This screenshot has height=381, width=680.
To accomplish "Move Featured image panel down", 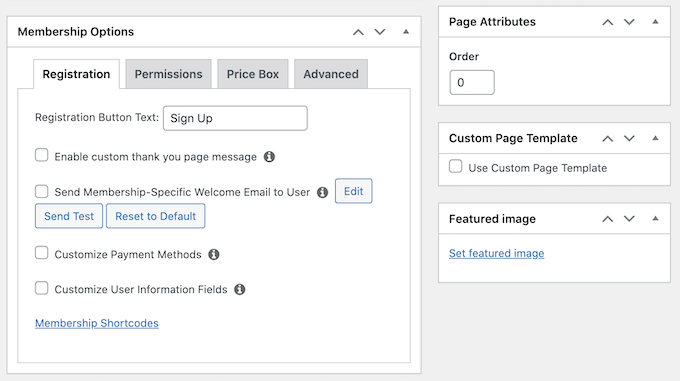I will click(x=629, y=219).
